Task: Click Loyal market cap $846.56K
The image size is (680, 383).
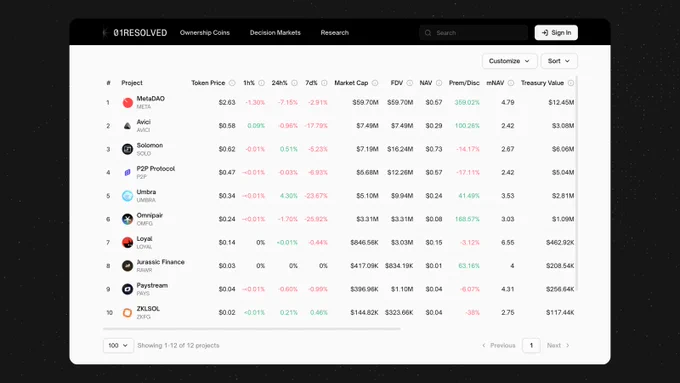Action: tap(364, 242)
